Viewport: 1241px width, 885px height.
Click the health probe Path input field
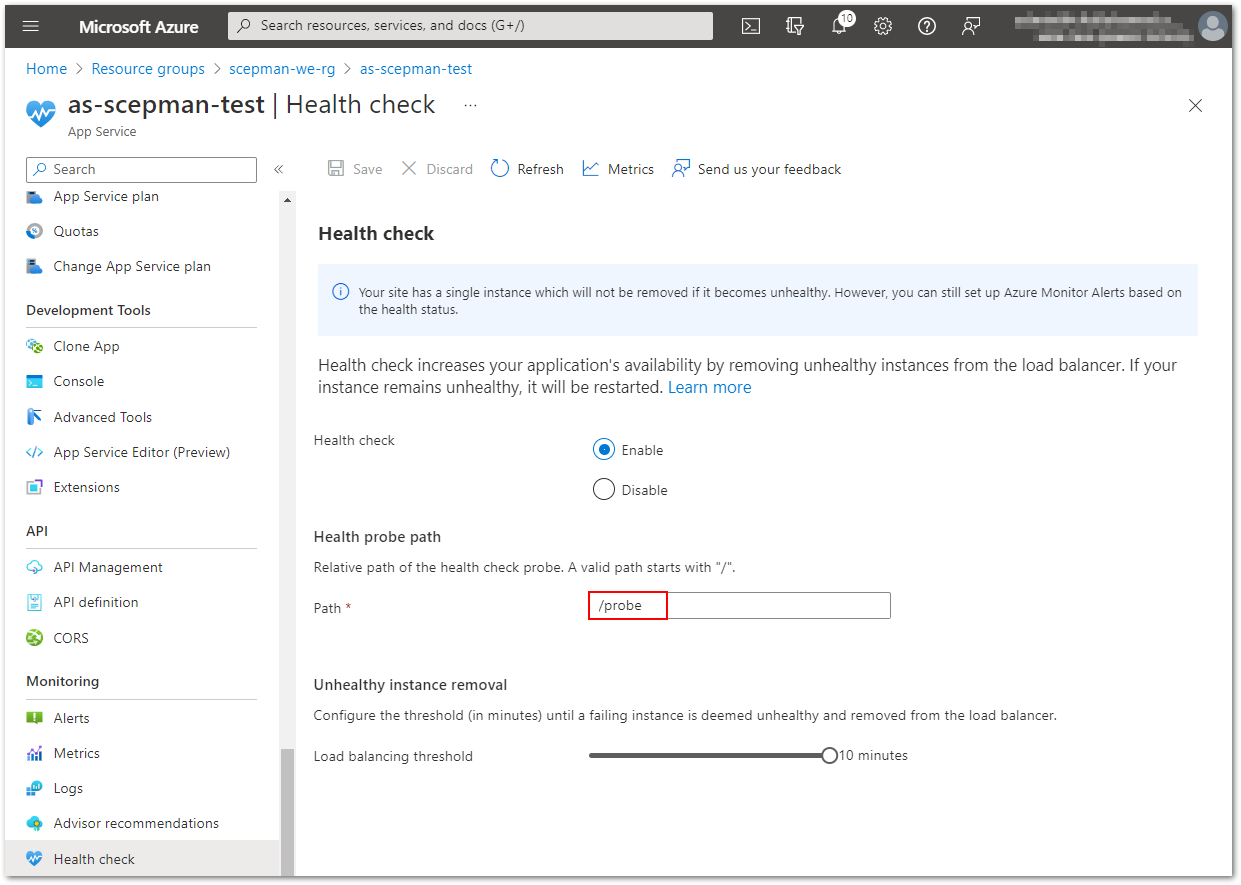click(739, 606)
